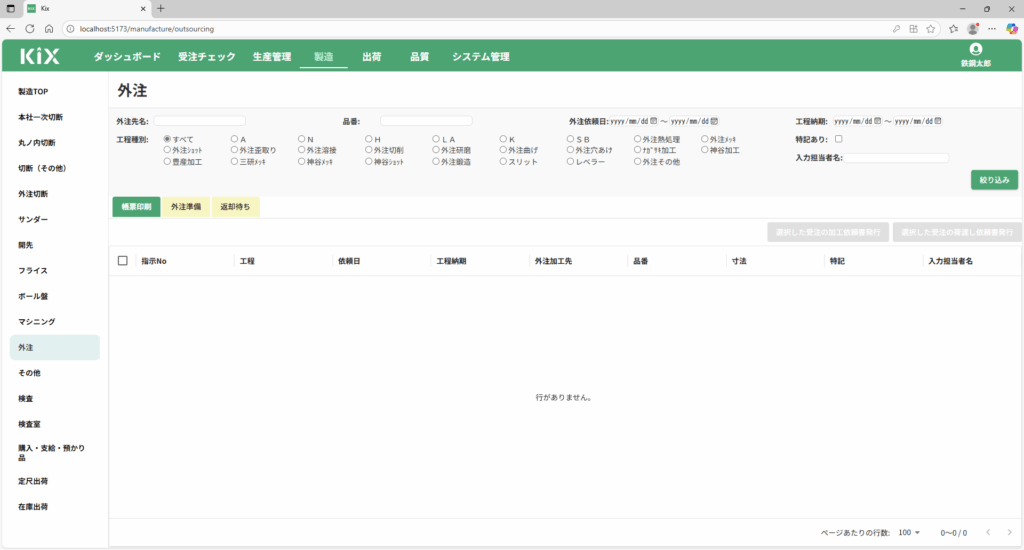Image resolution: width=1024 pixels, height=550 pixels.
Task: Open マシニング in the sidebar
Action: coord(36,322)
